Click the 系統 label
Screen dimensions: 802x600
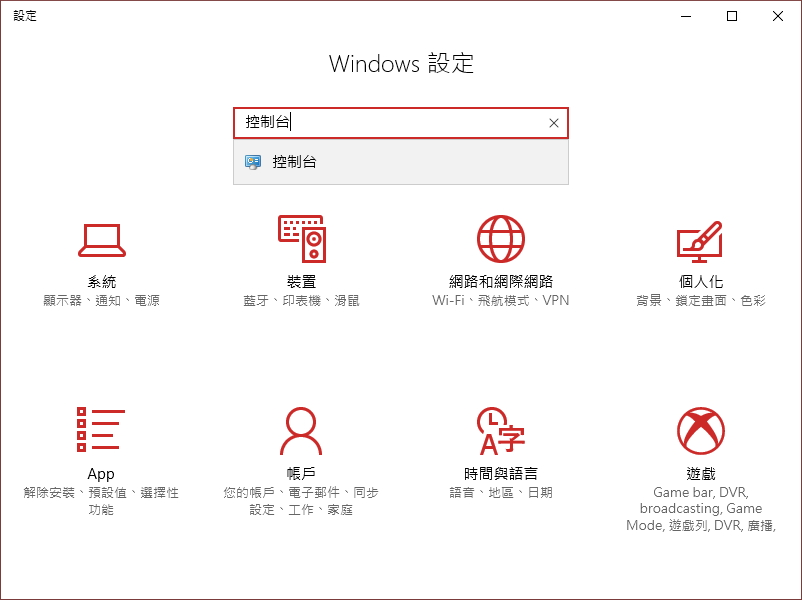click(102, 281)
